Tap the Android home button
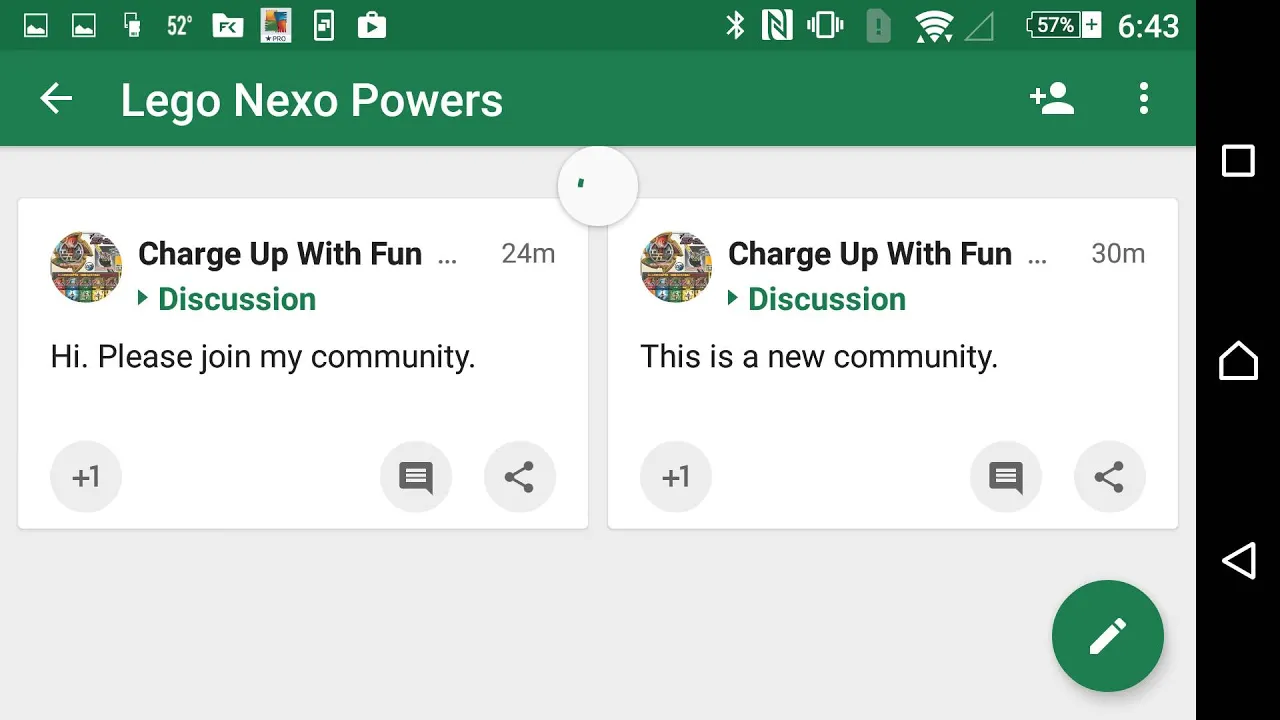Viewport: 1280px width, 720px height. (1238, 360)
